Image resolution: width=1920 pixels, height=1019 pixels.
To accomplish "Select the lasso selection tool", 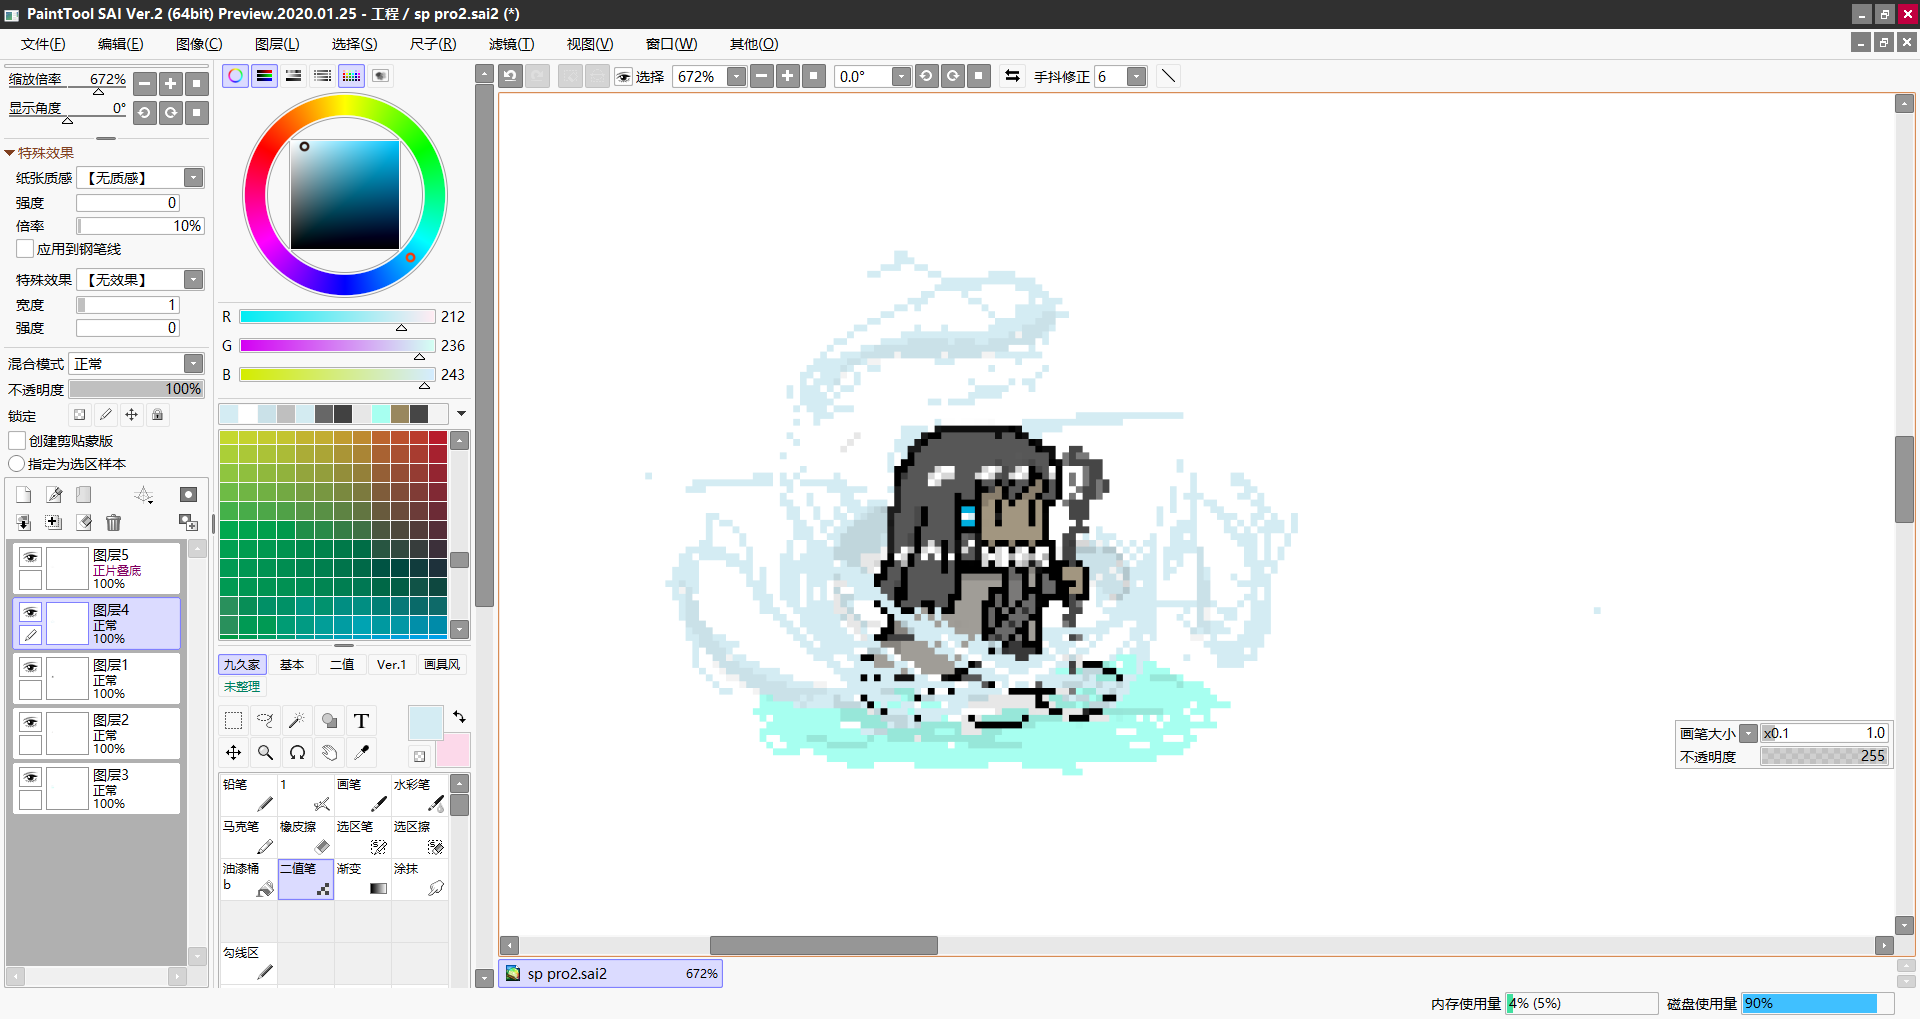I will tap(265, 721).
